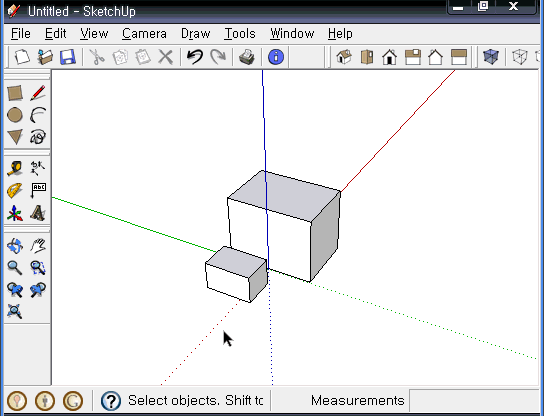The height and width of the screenshot is (416, 544).
Task: Open the Window menu
Action: (x=292, y=34)
